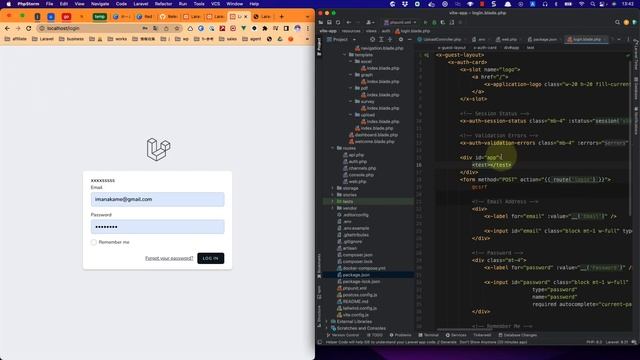Expand all in the Project panel
This screenshot has width=640, height=360.
(381, 40)
